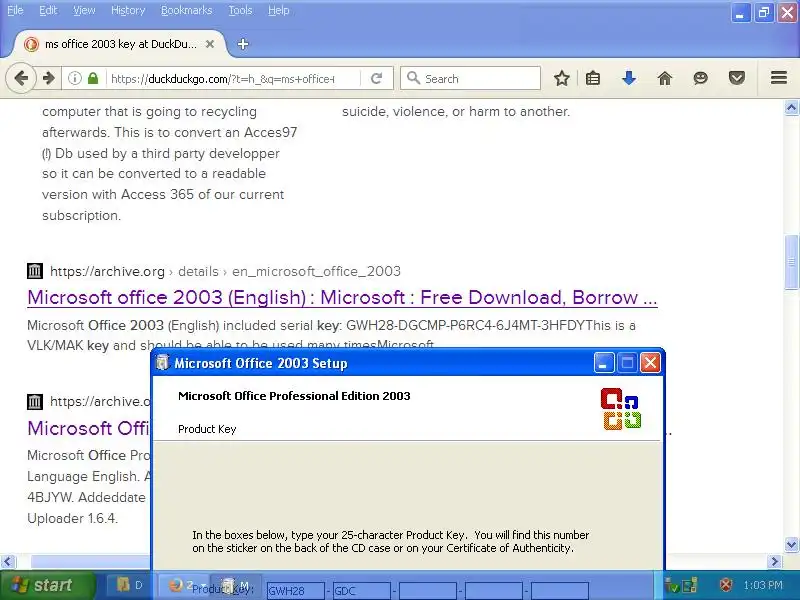The height and width of the screenshot is (600, 800).
Task: Open the Bookmarks menu
Action: [186, 10]
